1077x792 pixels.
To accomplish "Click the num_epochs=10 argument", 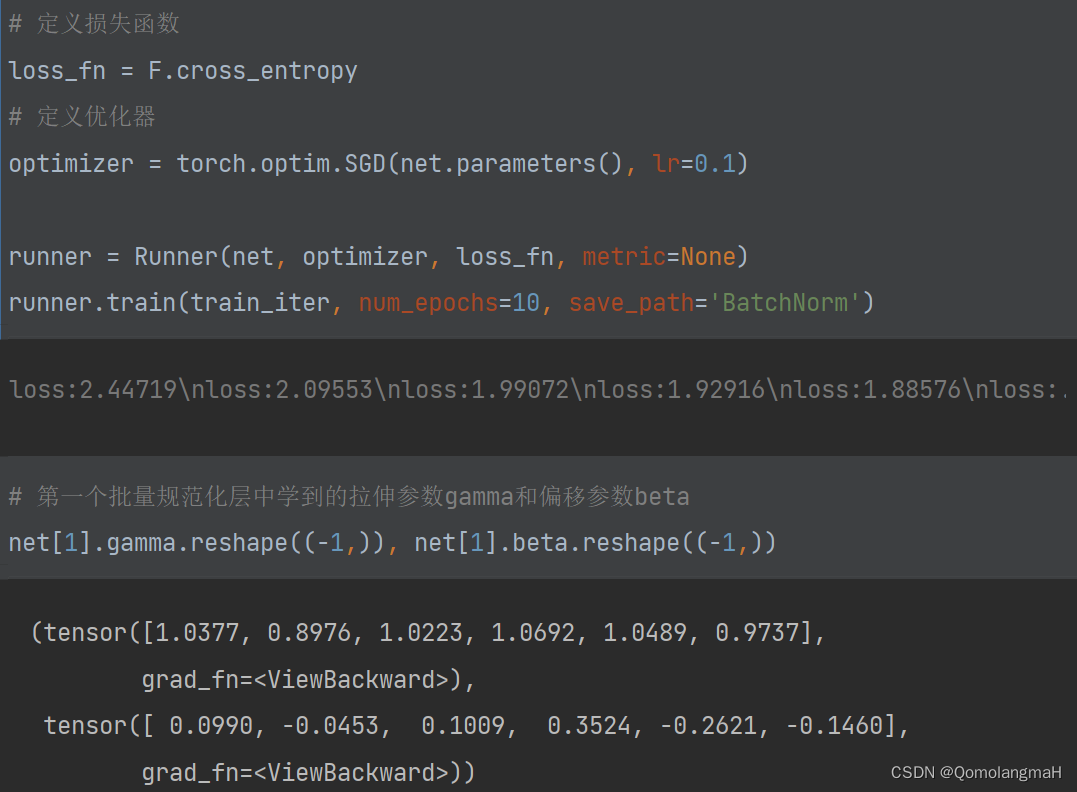I will pos(450,303).
